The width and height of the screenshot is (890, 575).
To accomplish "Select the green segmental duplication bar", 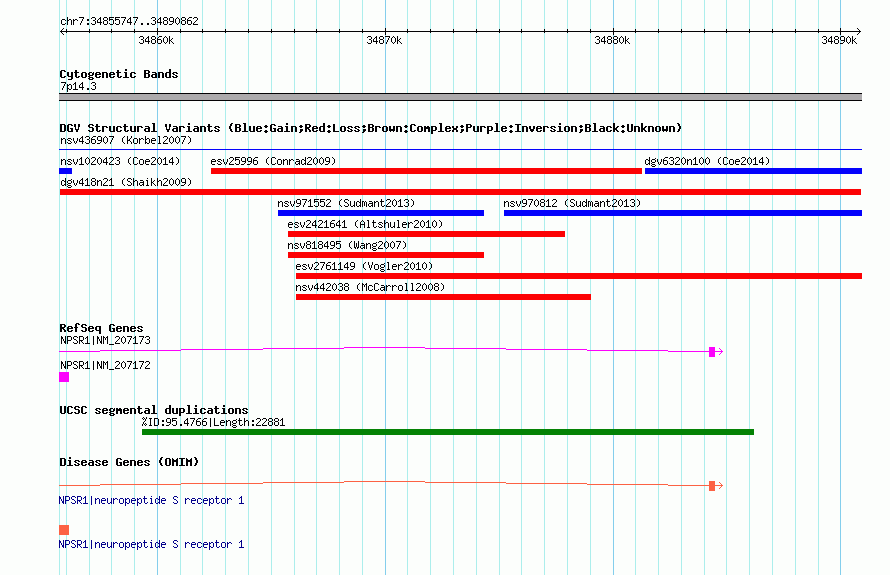I will 448,432.
